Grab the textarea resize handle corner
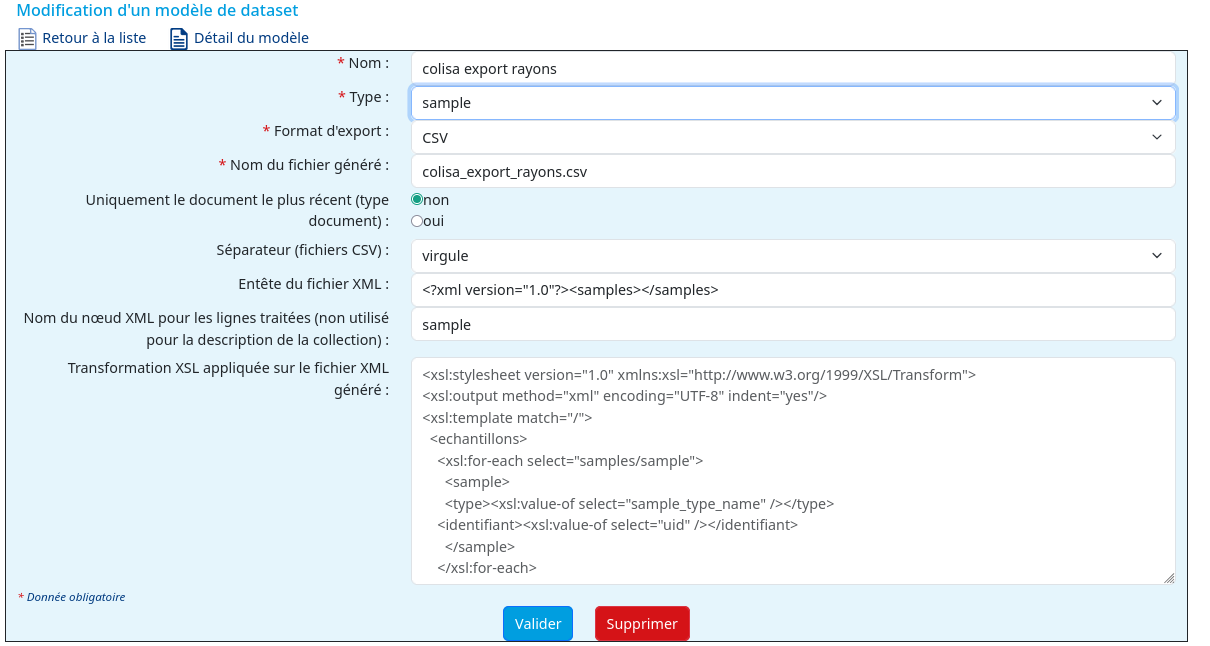 click(x=1169, y=578)
